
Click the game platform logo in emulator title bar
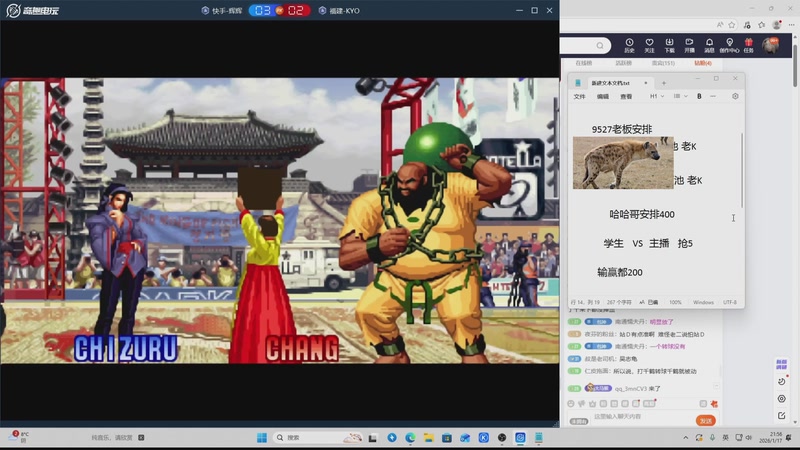point(33,10)
